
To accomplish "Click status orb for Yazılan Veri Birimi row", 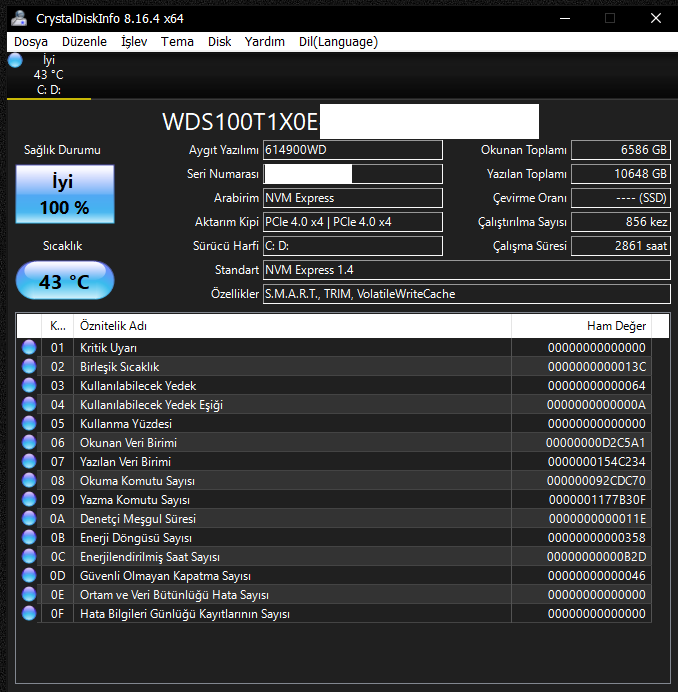I will point(29,462).
